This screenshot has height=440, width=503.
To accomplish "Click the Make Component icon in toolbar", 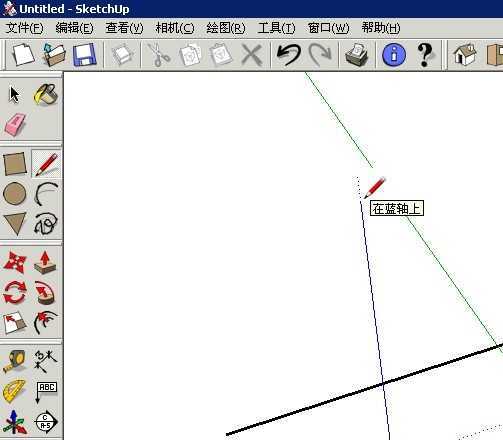I will click(x=122, y=55).
